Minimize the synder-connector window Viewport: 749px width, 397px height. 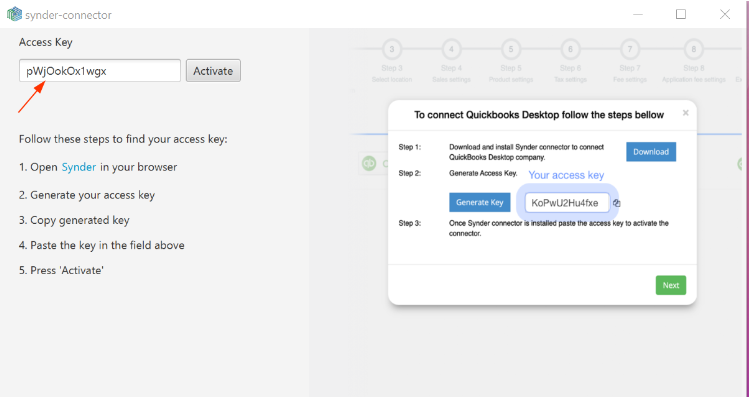click(638, 14)
